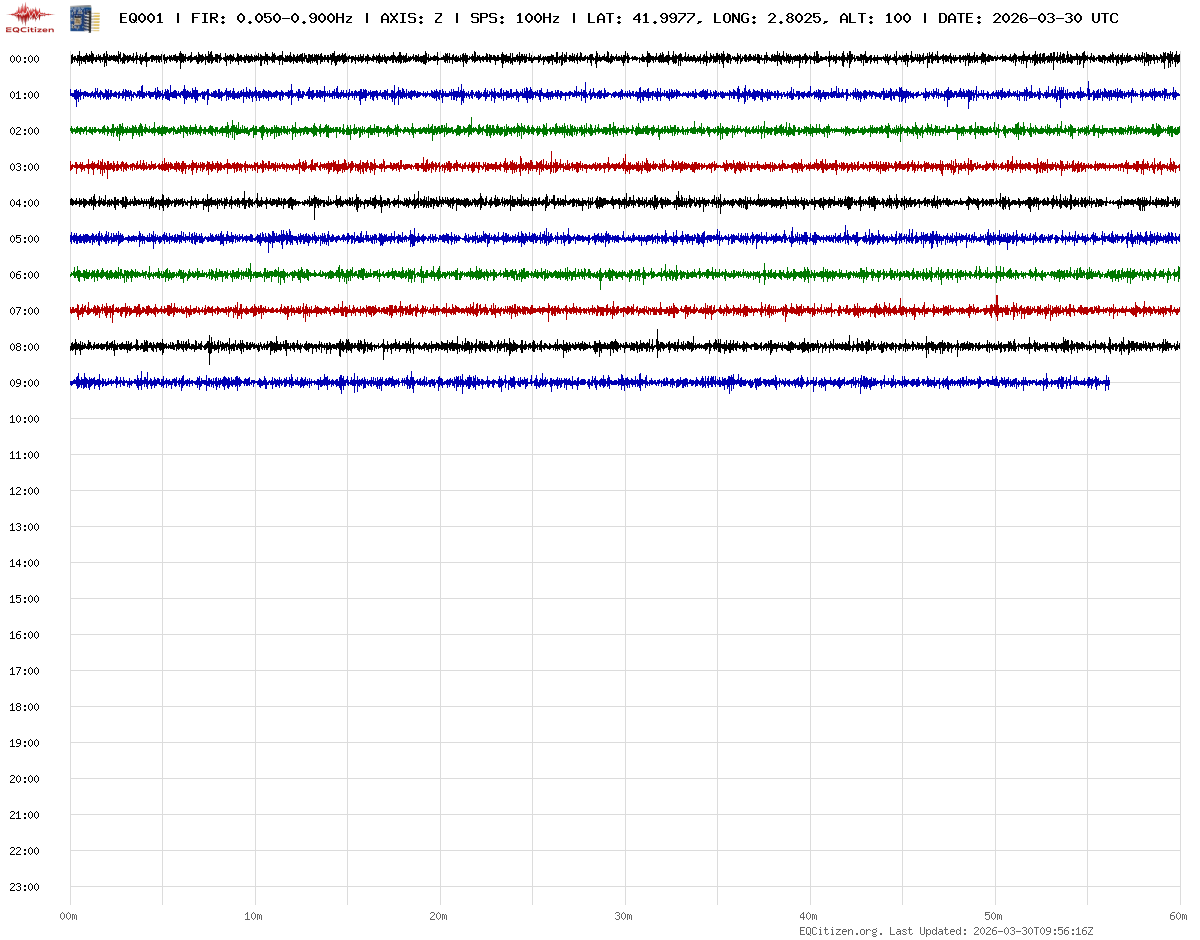Click the sensor board icon beside the logo
The image size is (1200, 940).
[85, 18]
